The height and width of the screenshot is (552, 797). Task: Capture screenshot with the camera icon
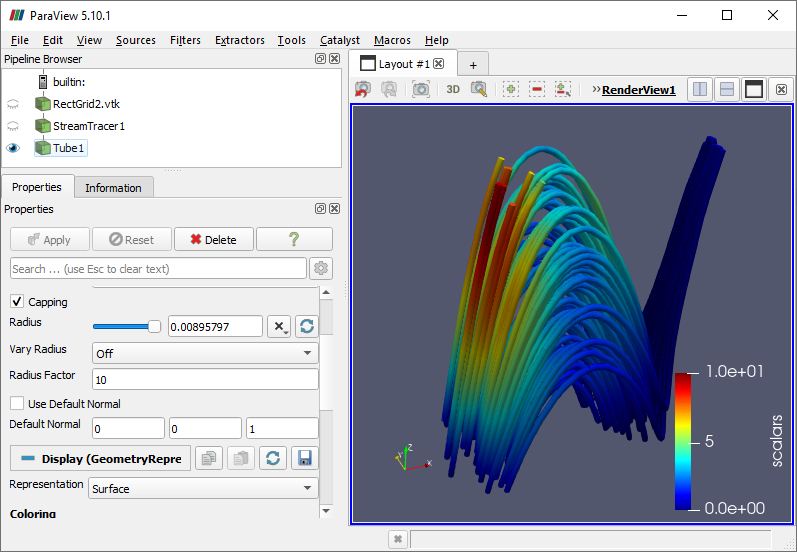click(421, 89)
